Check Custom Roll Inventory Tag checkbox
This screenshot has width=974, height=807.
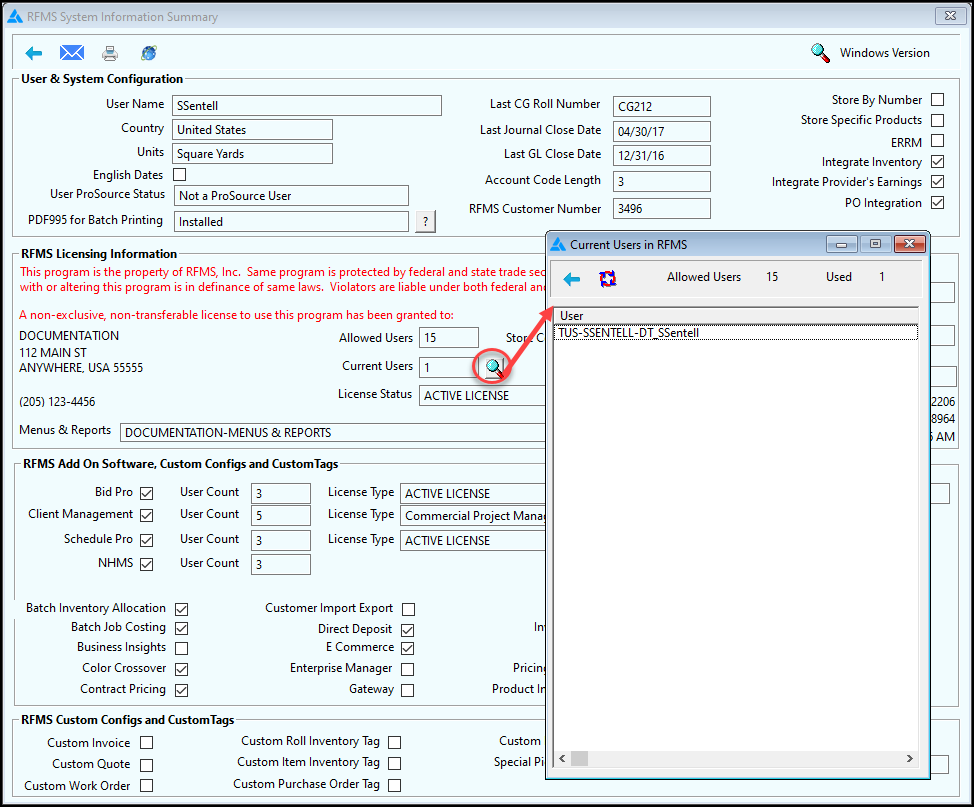[394, 742]
